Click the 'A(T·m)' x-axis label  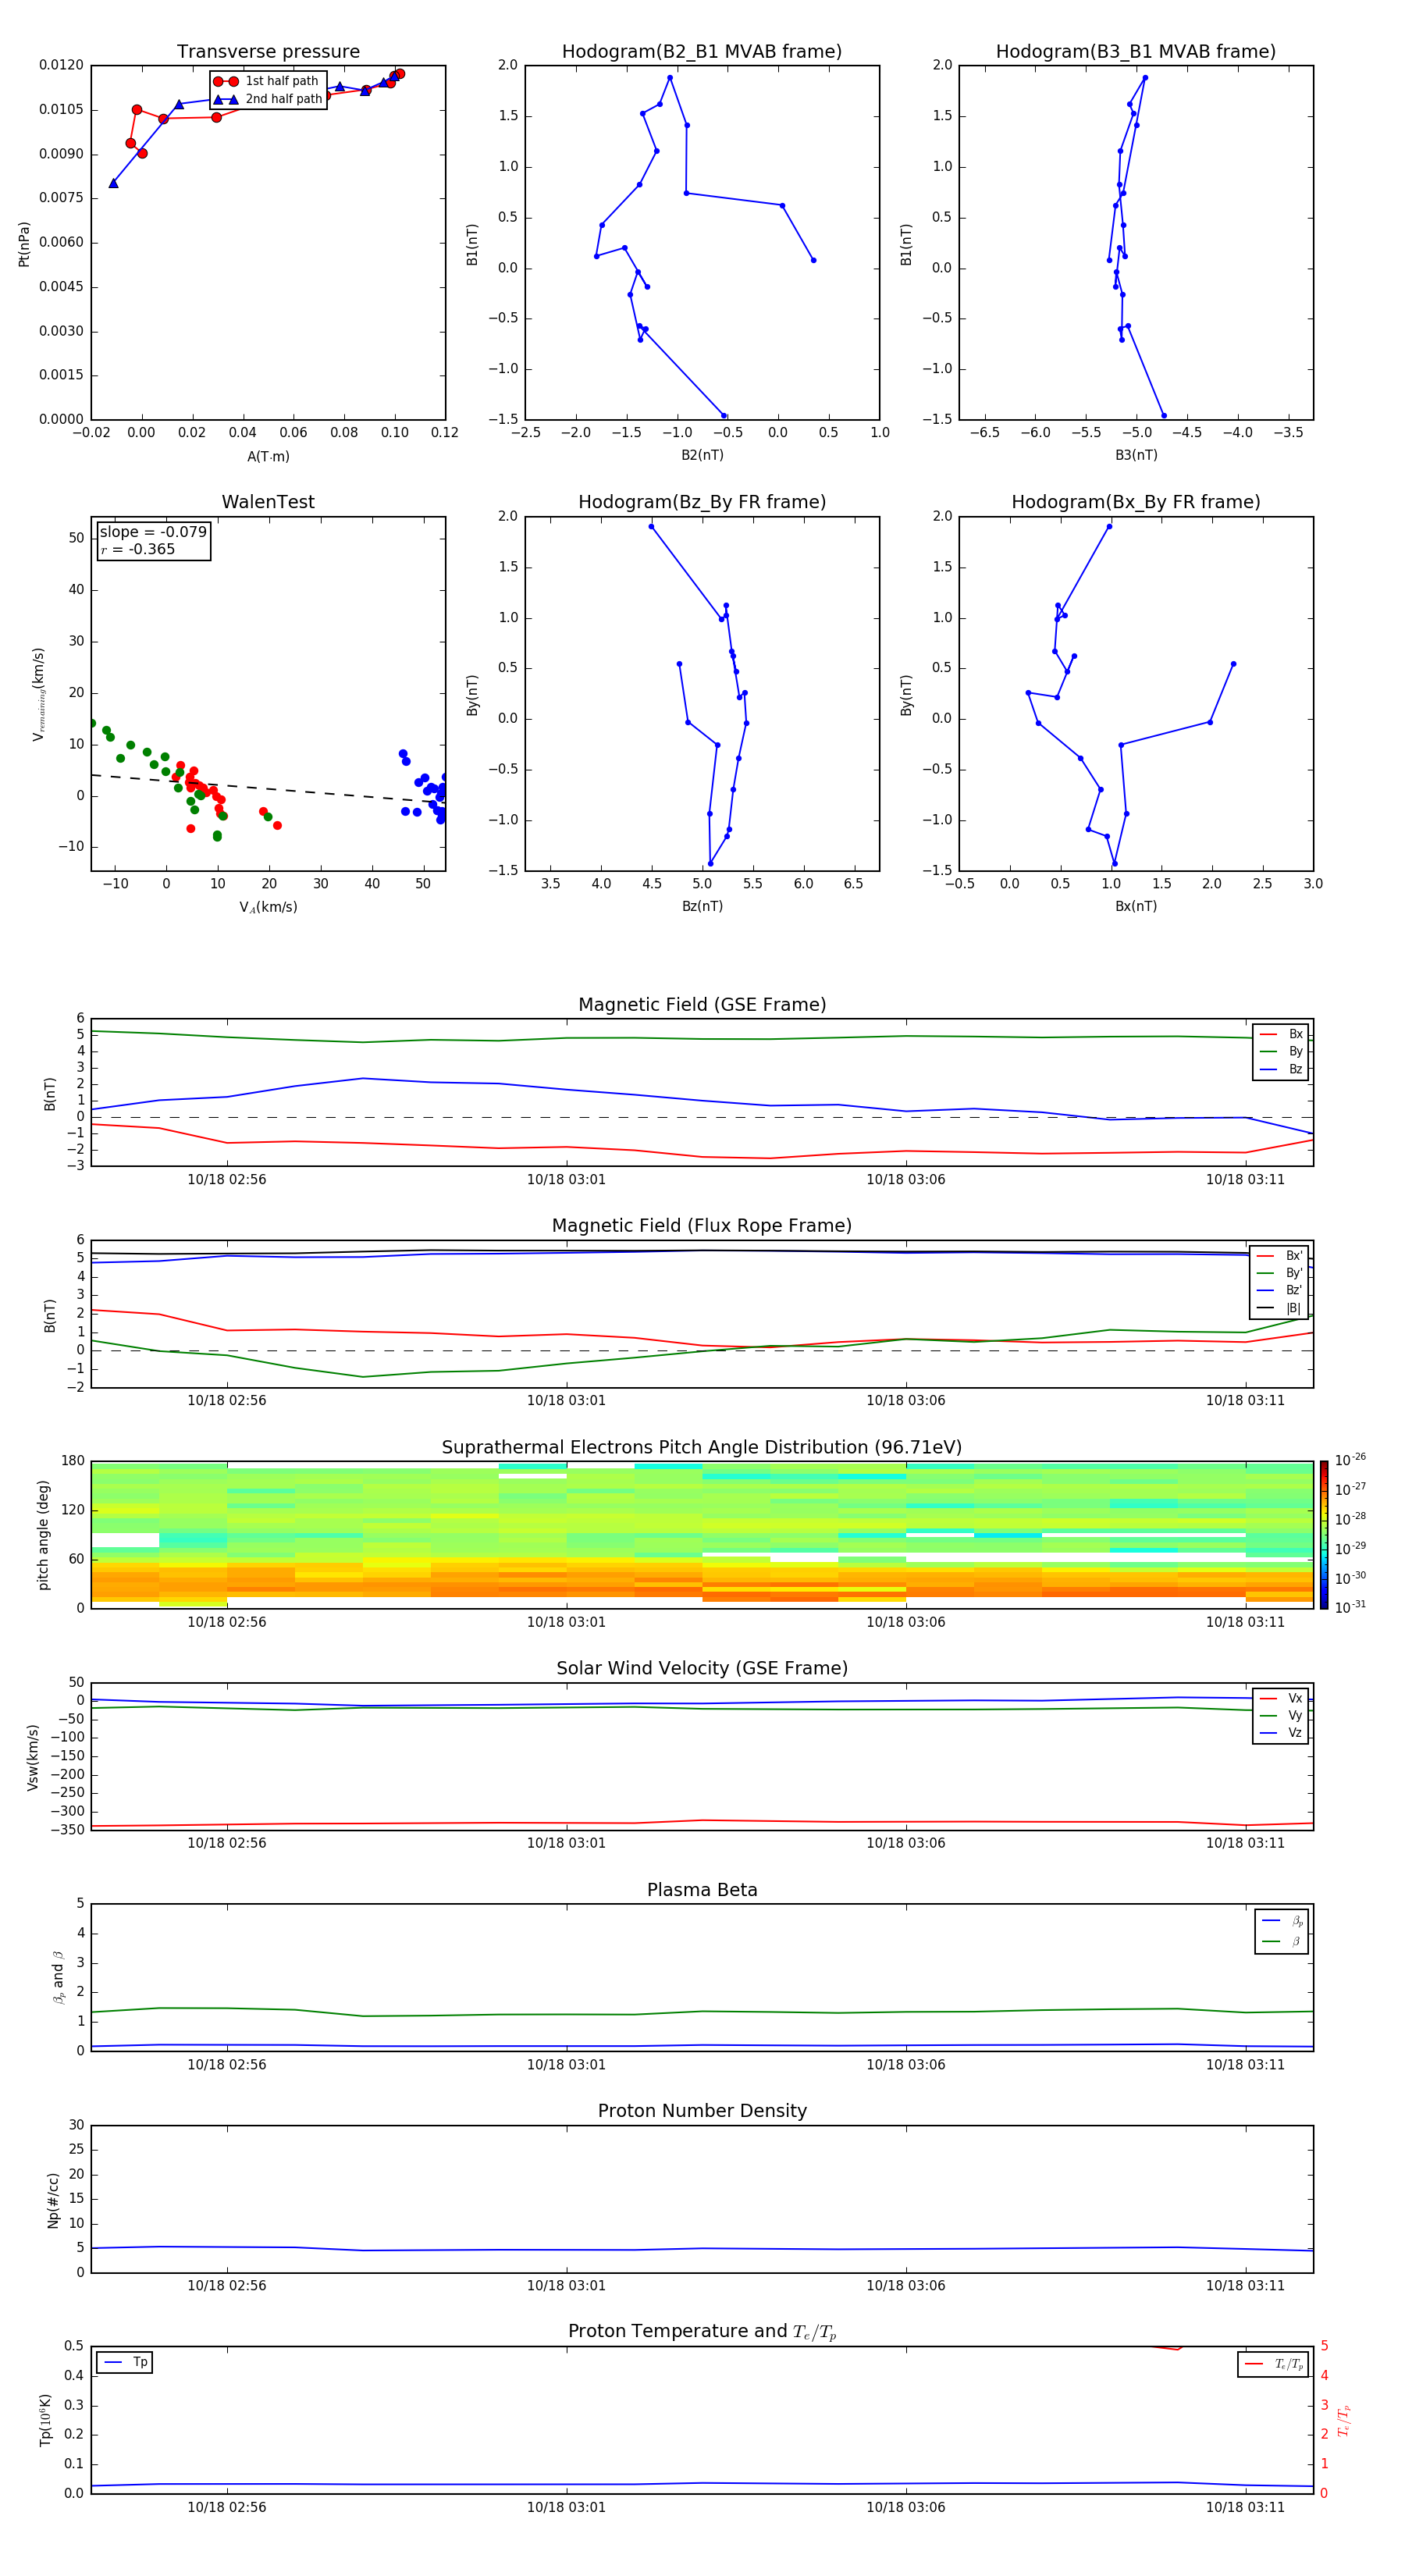pyautogui.click(x=268, y=457)
